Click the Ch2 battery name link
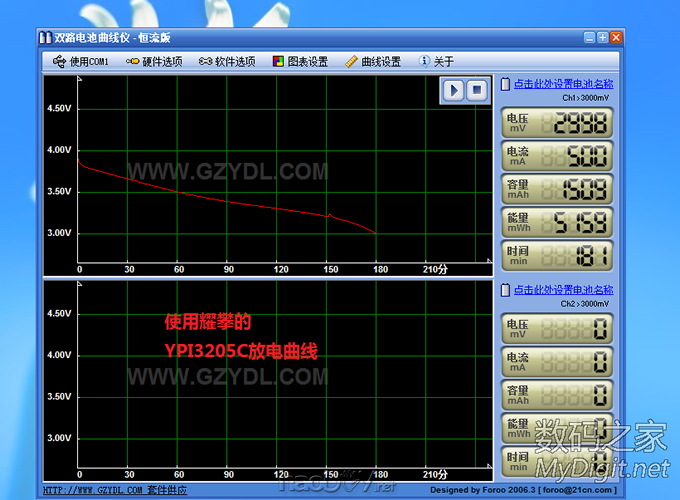 pos(563,289)
